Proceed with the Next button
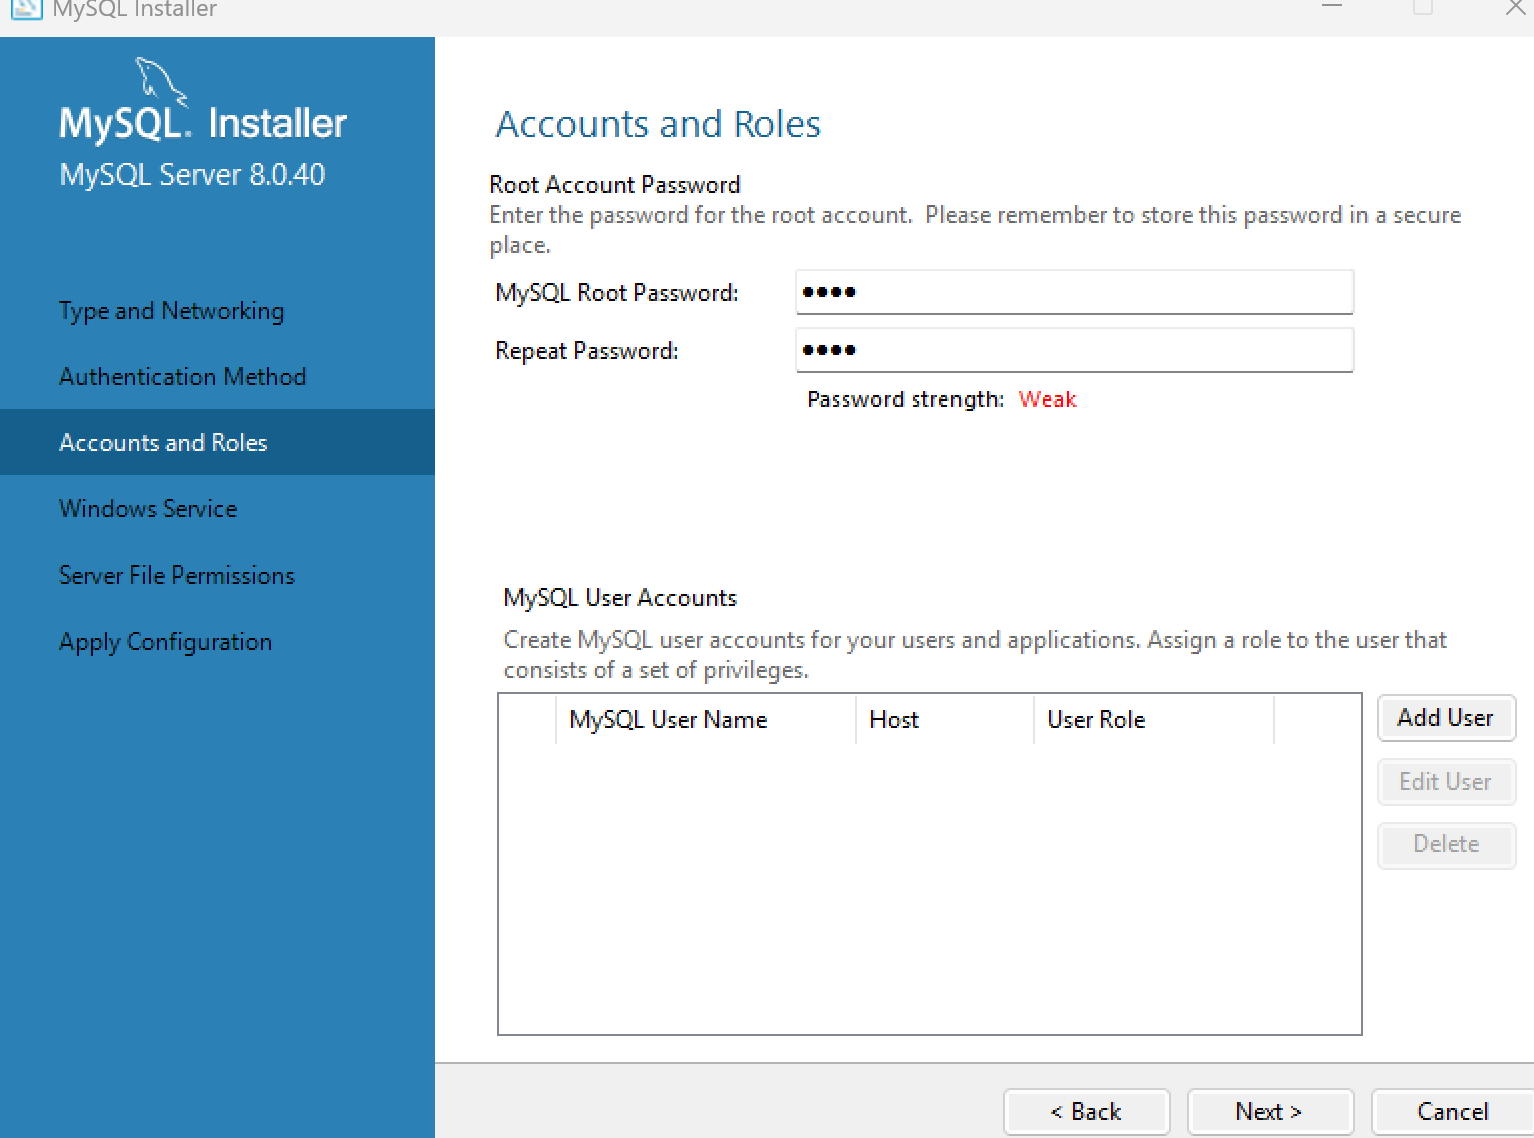This screenshot has width=1534, height=1138. coord(1270,1112)
